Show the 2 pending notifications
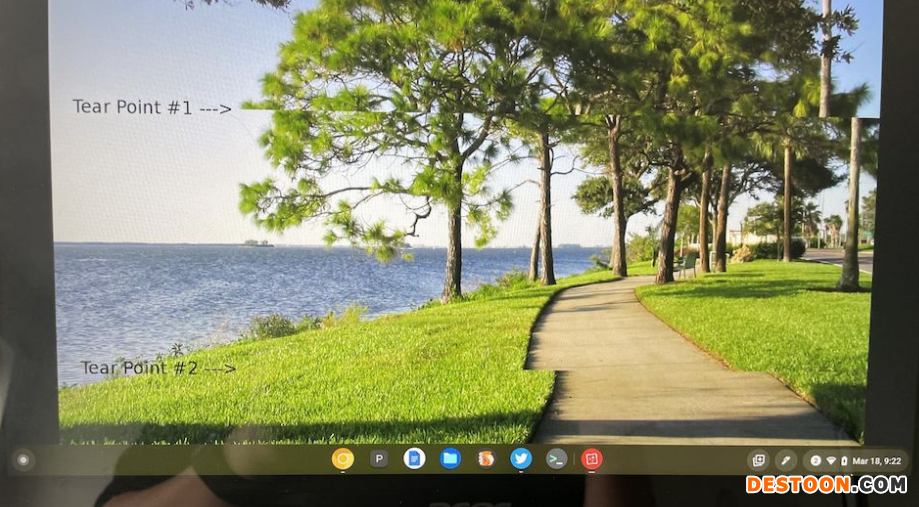Viewport: 919px width, 507px height. click(815, 461)
